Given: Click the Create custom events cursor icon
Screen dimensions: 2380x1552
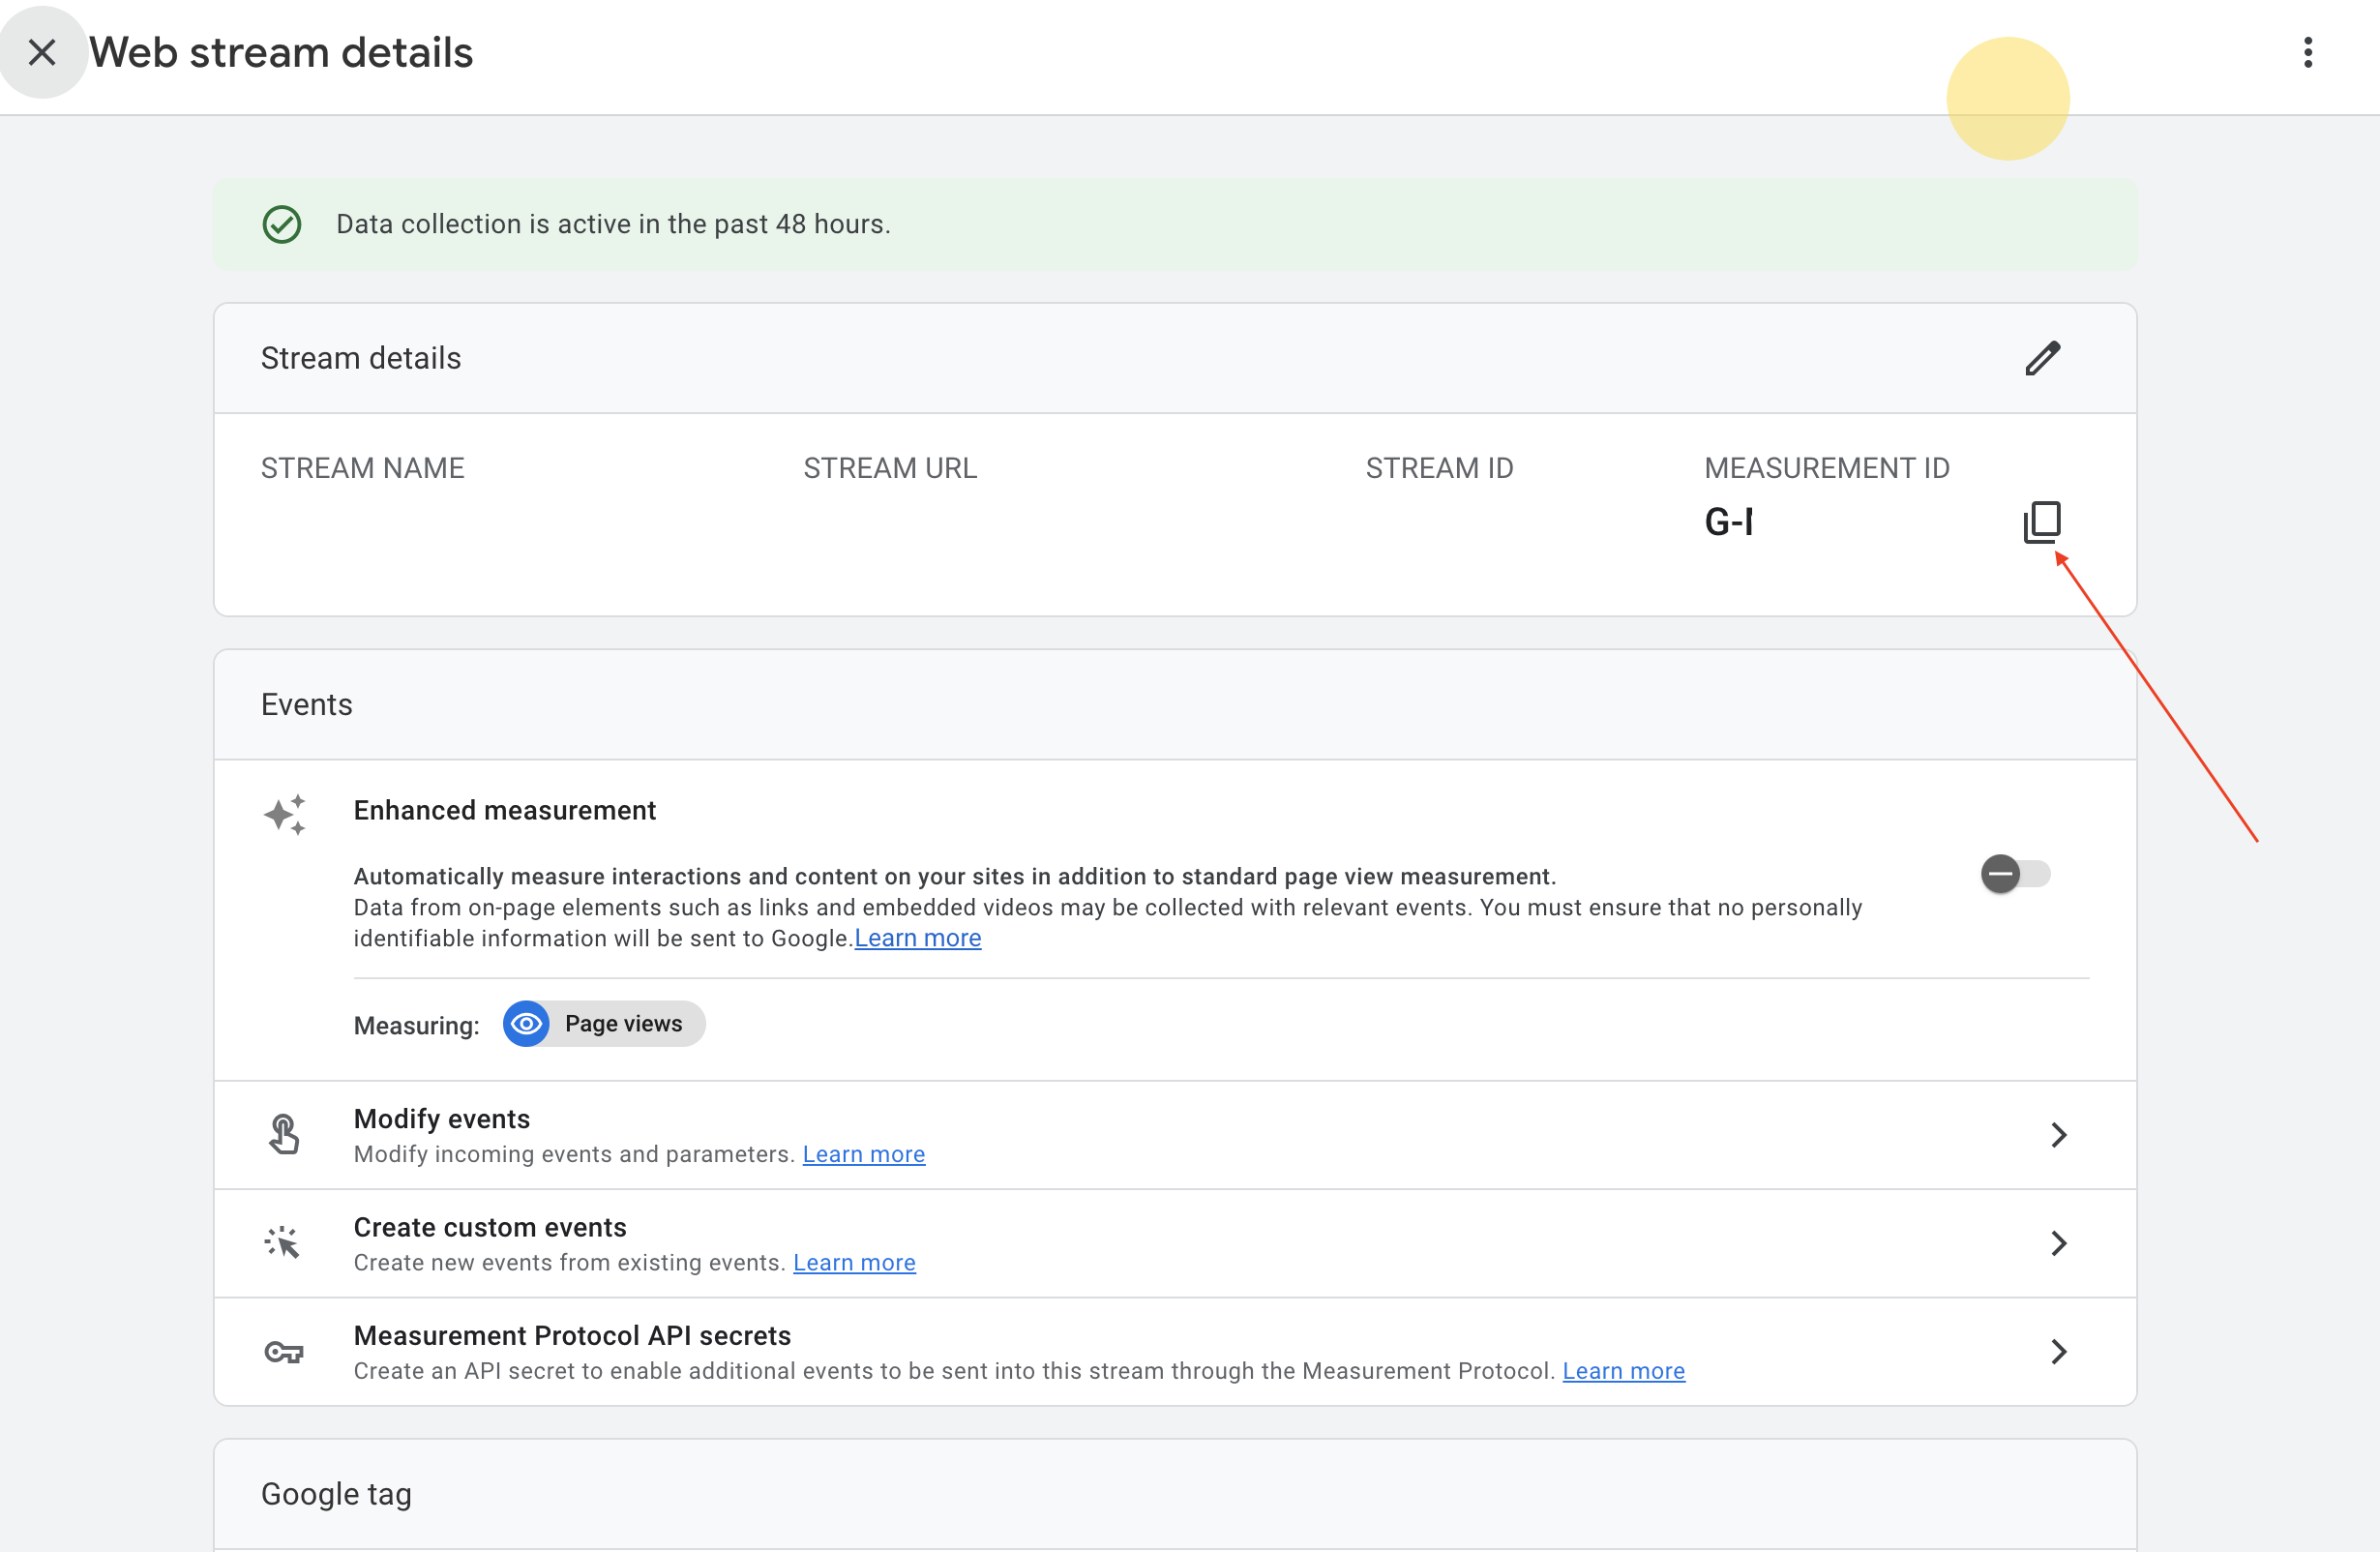Looking at the screenshot, I should pyautogui.click(x=283, y=1243).
